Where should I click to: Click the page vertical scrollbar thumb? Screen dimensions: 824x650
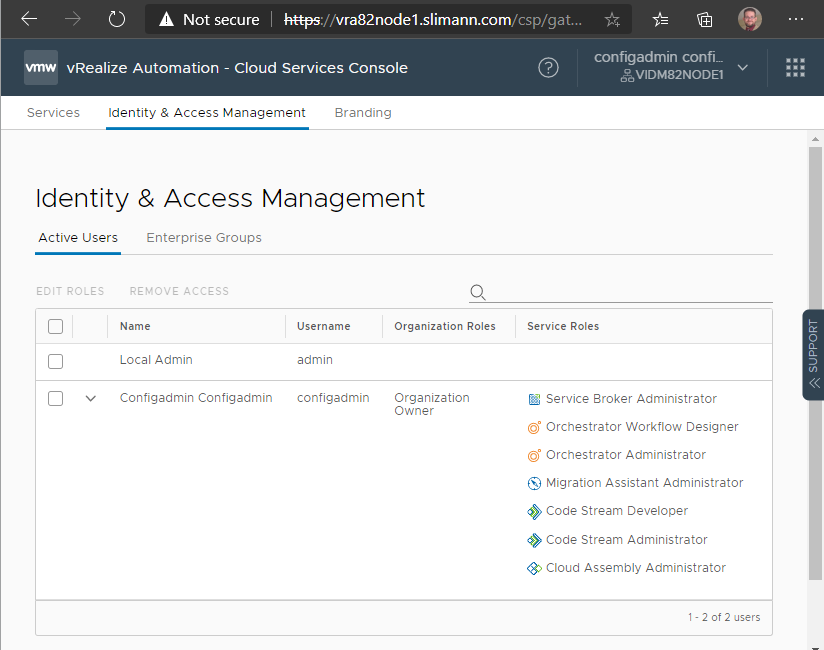pos(816,363)
